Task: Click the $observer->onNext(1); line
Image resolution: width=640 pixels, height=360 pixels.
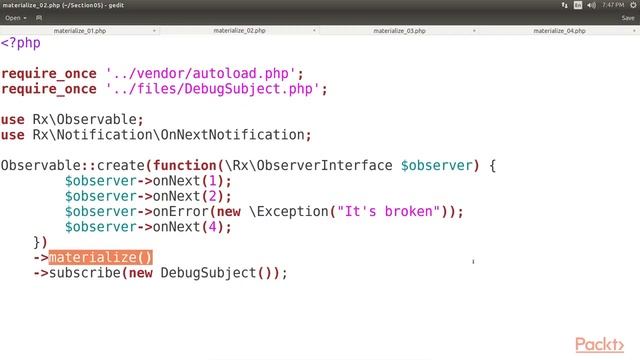Action: (148, 181)
